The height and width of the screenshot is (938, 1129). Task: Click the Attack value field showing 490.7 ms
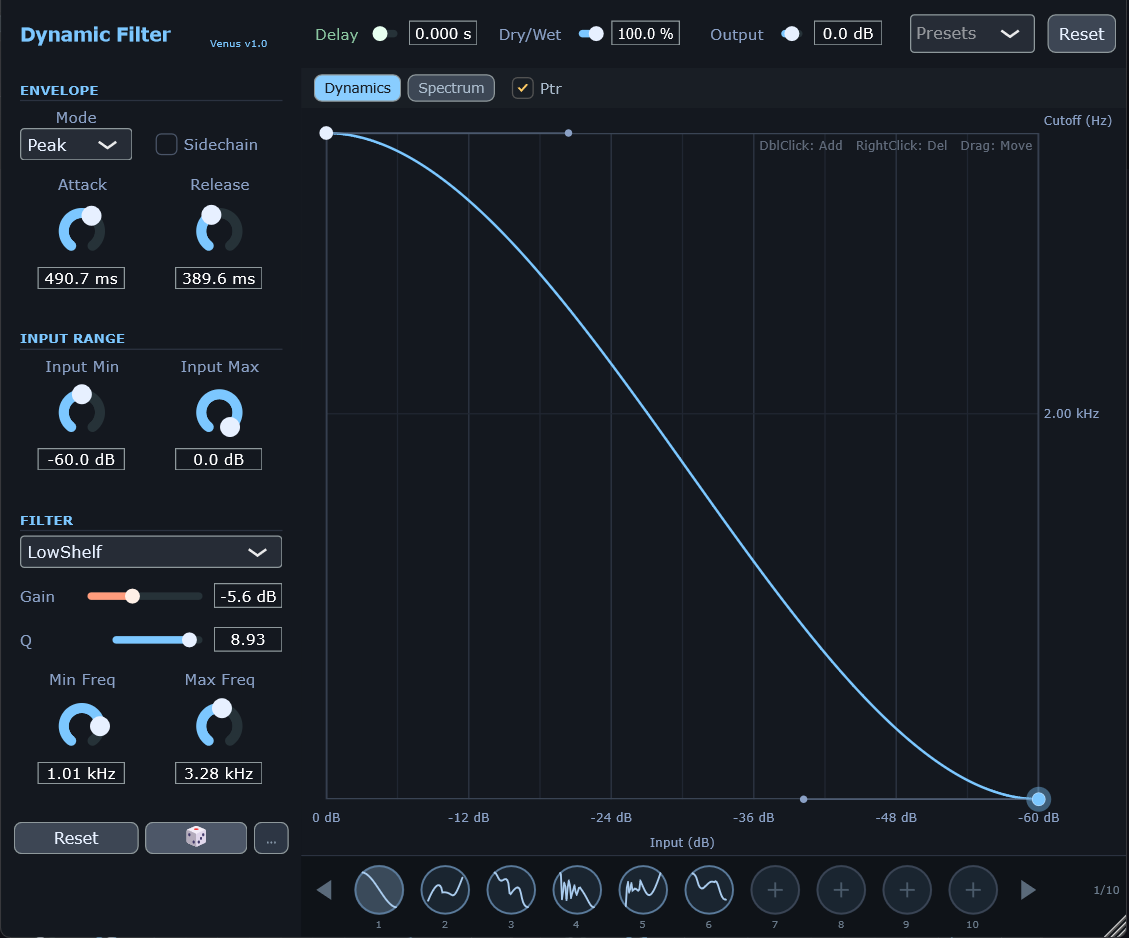tap(81, 278)
